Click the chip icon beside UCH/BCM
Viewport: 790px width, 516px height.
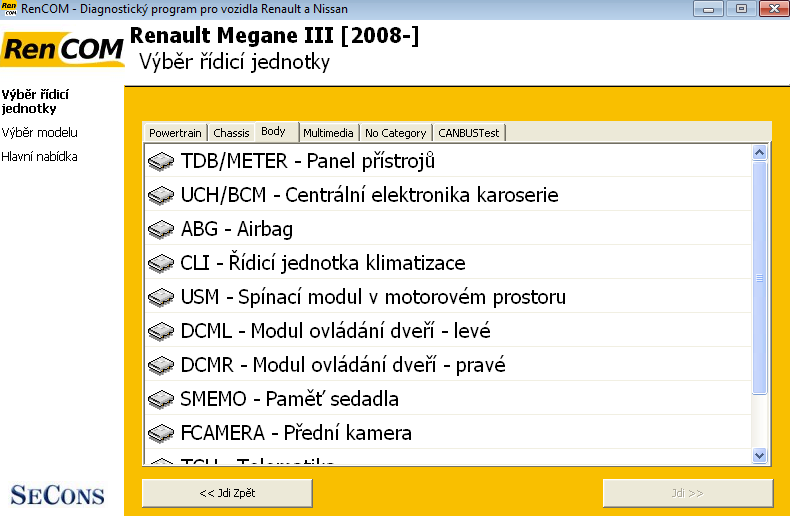161,195
